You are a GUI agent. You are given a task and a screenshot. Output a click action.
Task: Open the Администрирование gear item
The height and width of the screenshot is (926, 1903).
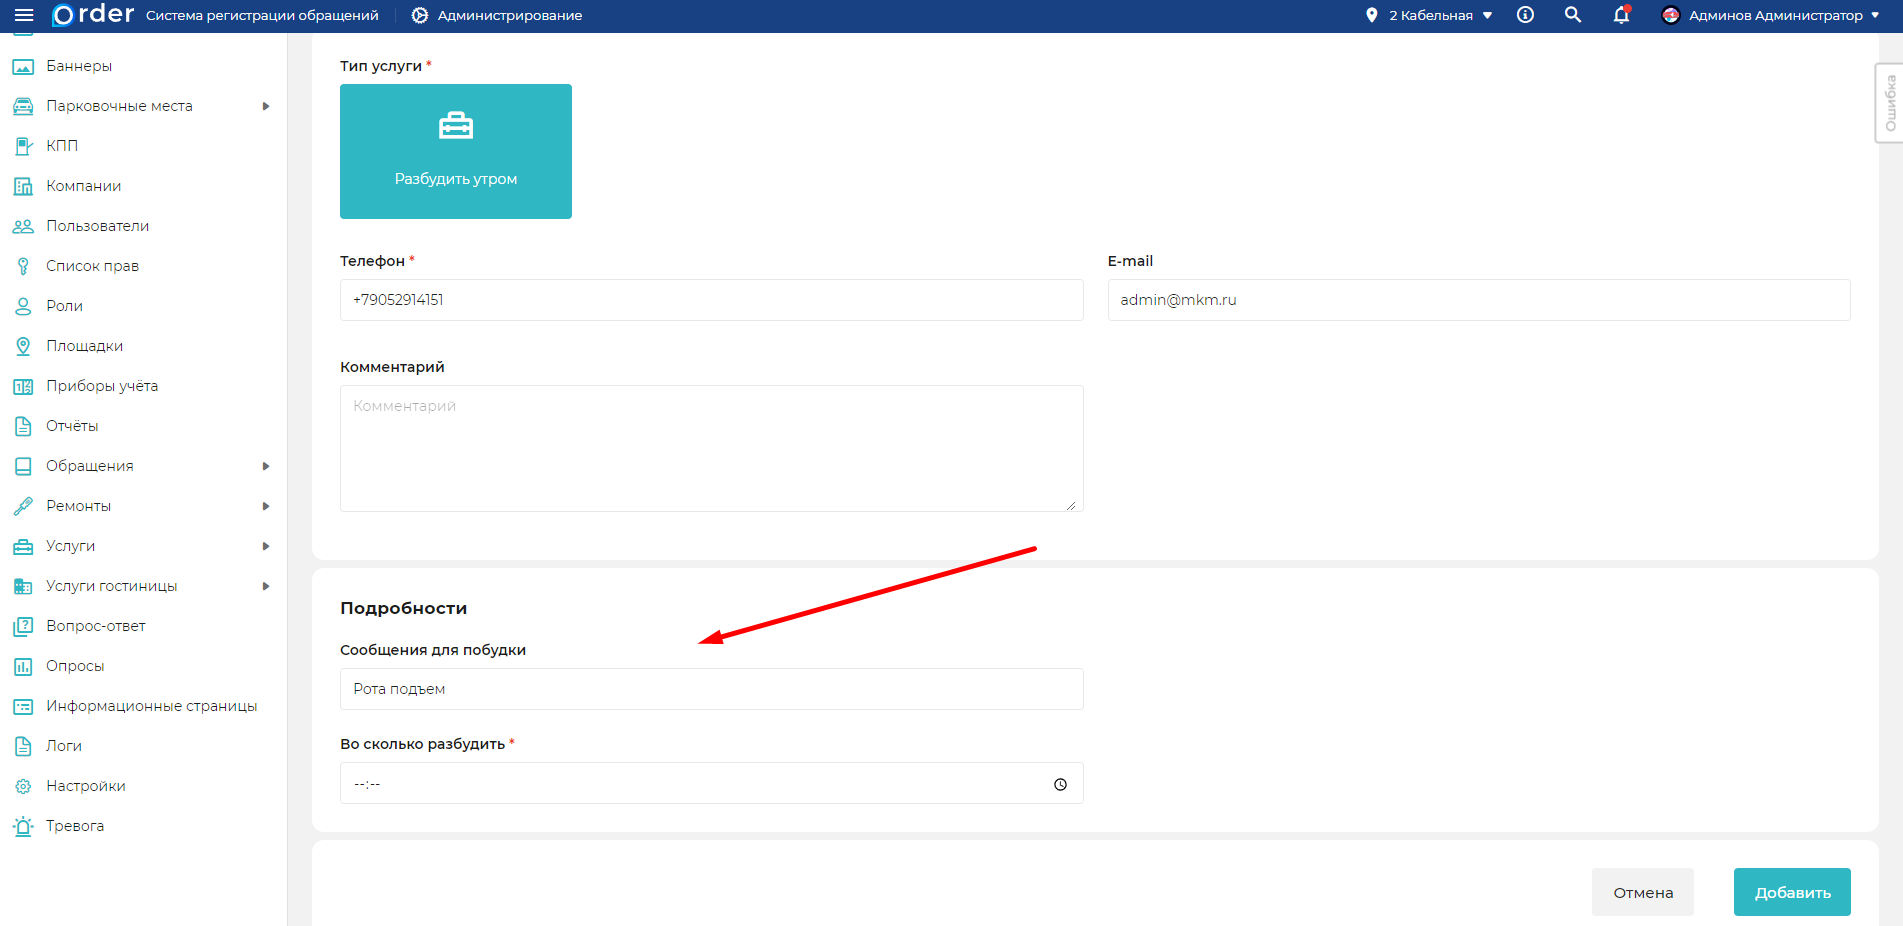(497, 15)
